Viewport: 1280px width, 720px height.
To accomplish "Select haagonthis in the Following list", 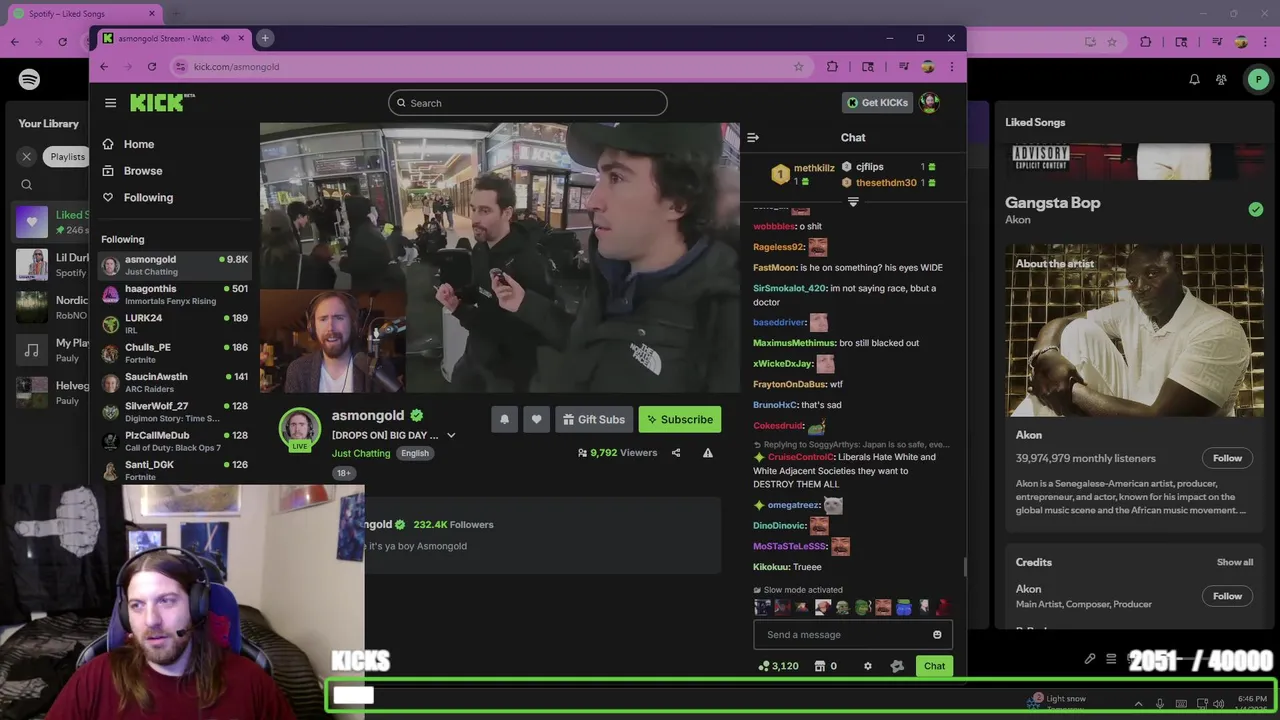I will coord(174,294).
